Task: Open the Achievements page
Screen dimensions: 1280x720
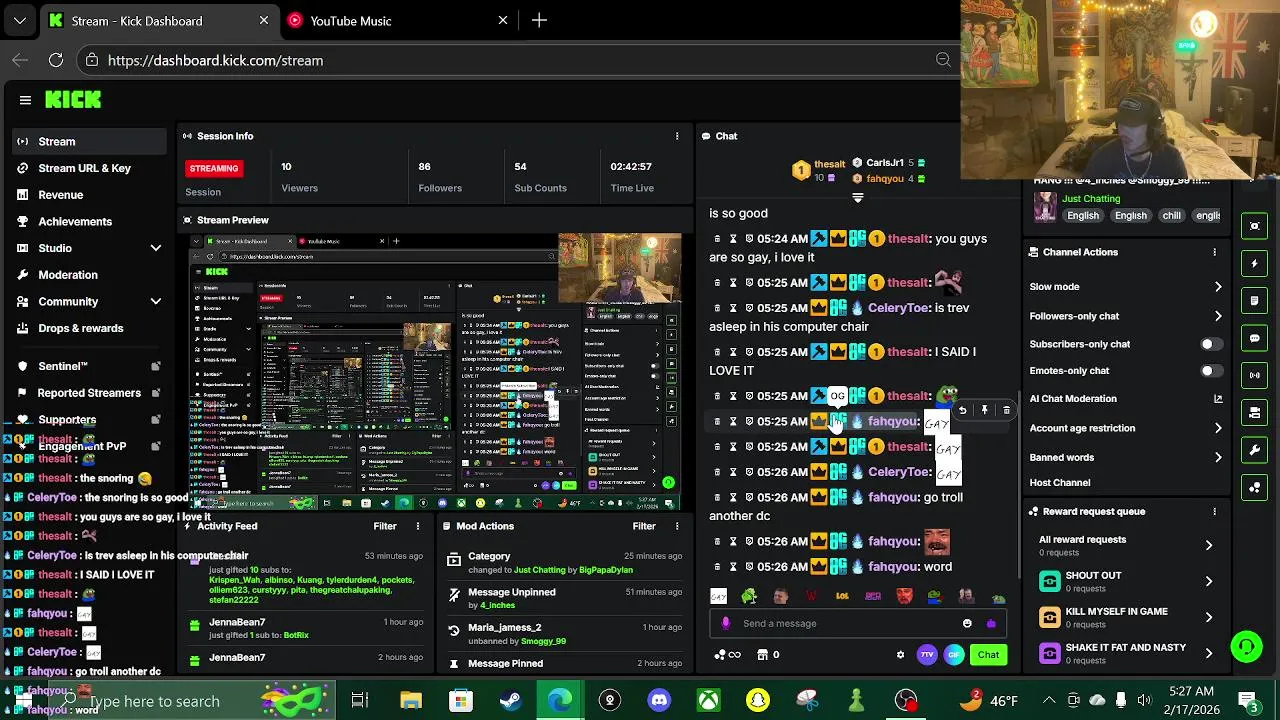Action: pyautogui.click(x=75, y=221)
